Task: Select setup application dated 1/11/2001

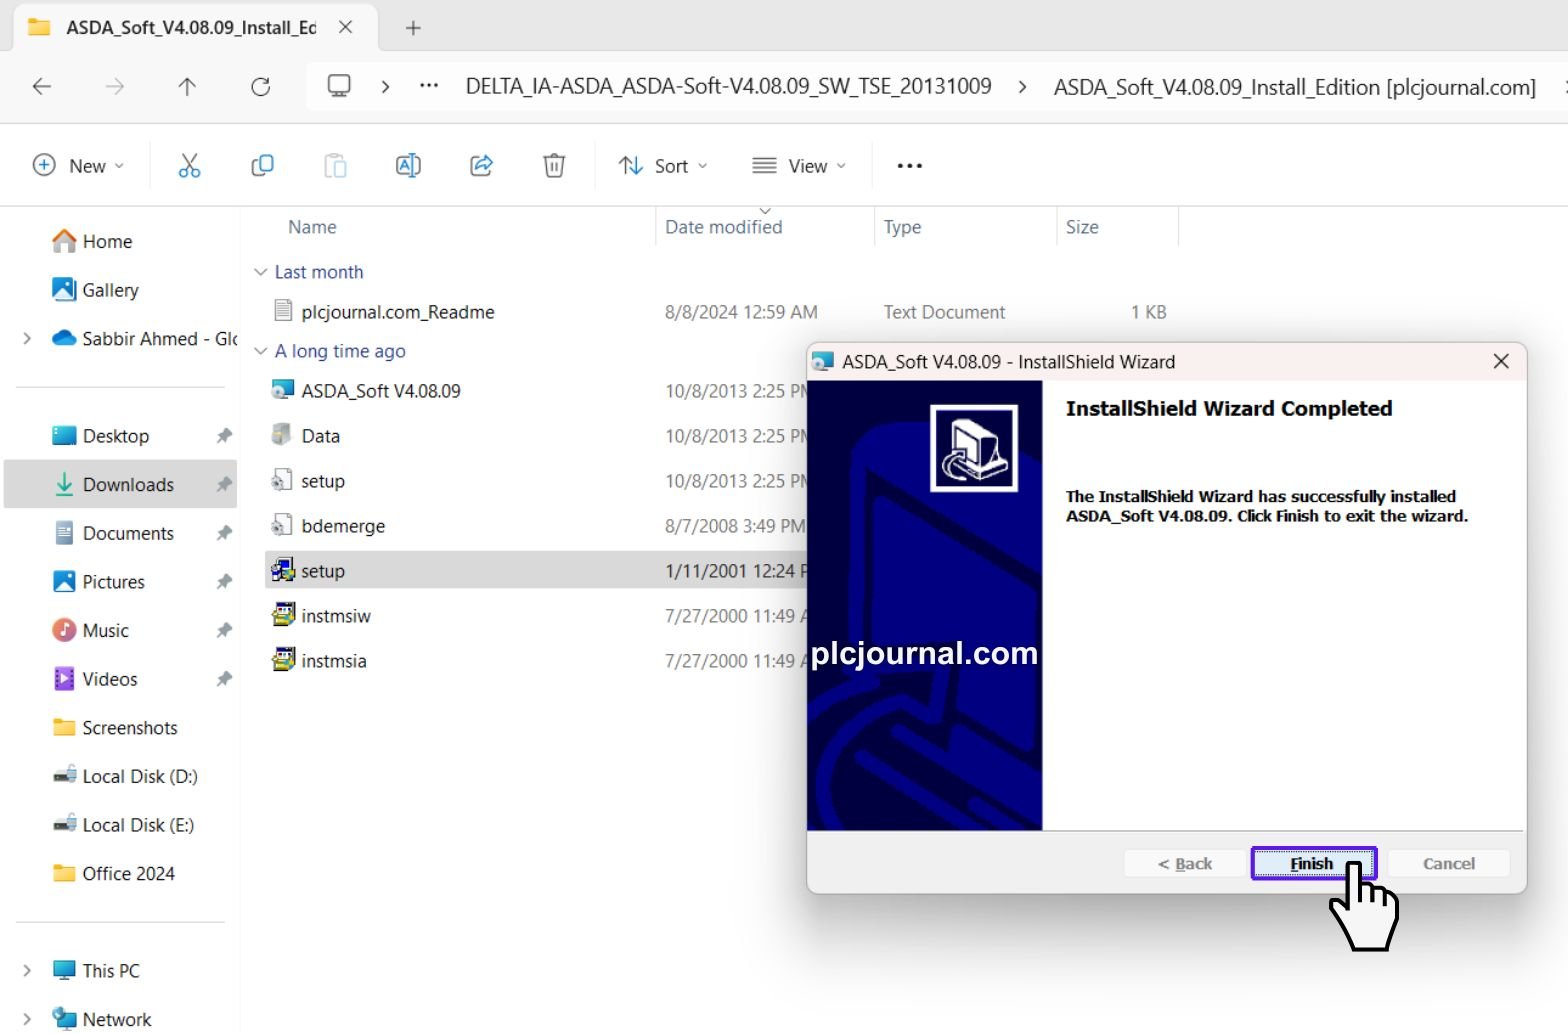Action: [x=536, y=571]
